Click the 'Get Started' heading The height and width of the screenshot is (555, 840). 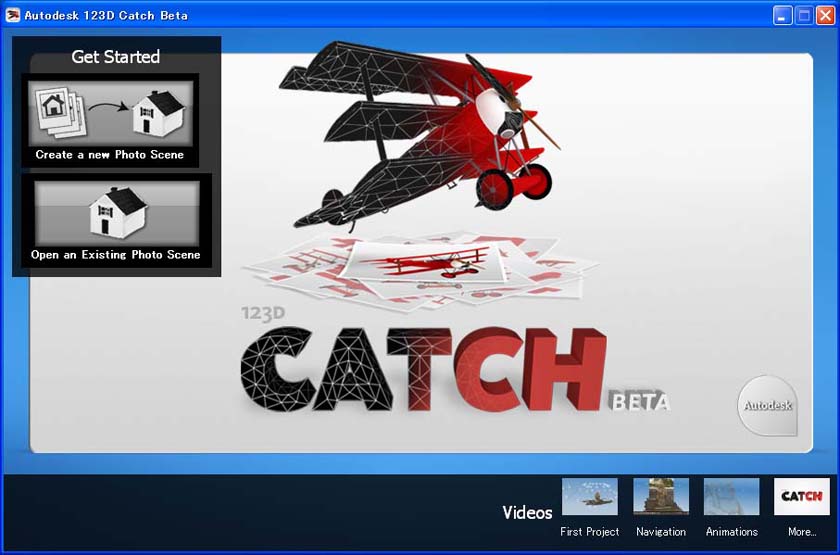116,57
